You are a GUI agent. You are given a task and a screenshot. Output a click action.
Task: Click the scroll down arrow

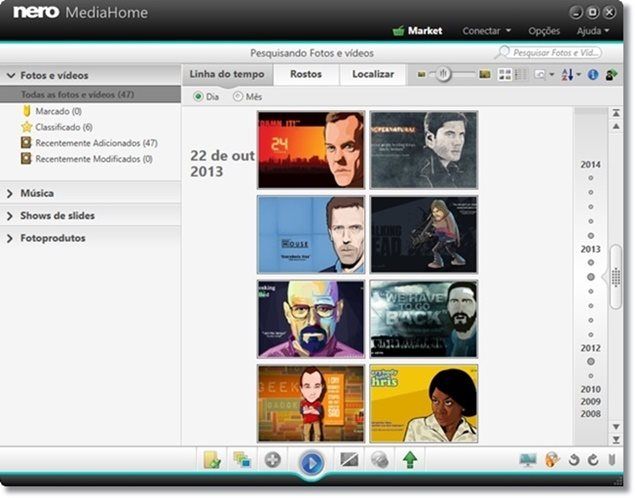tap(616, 426)
